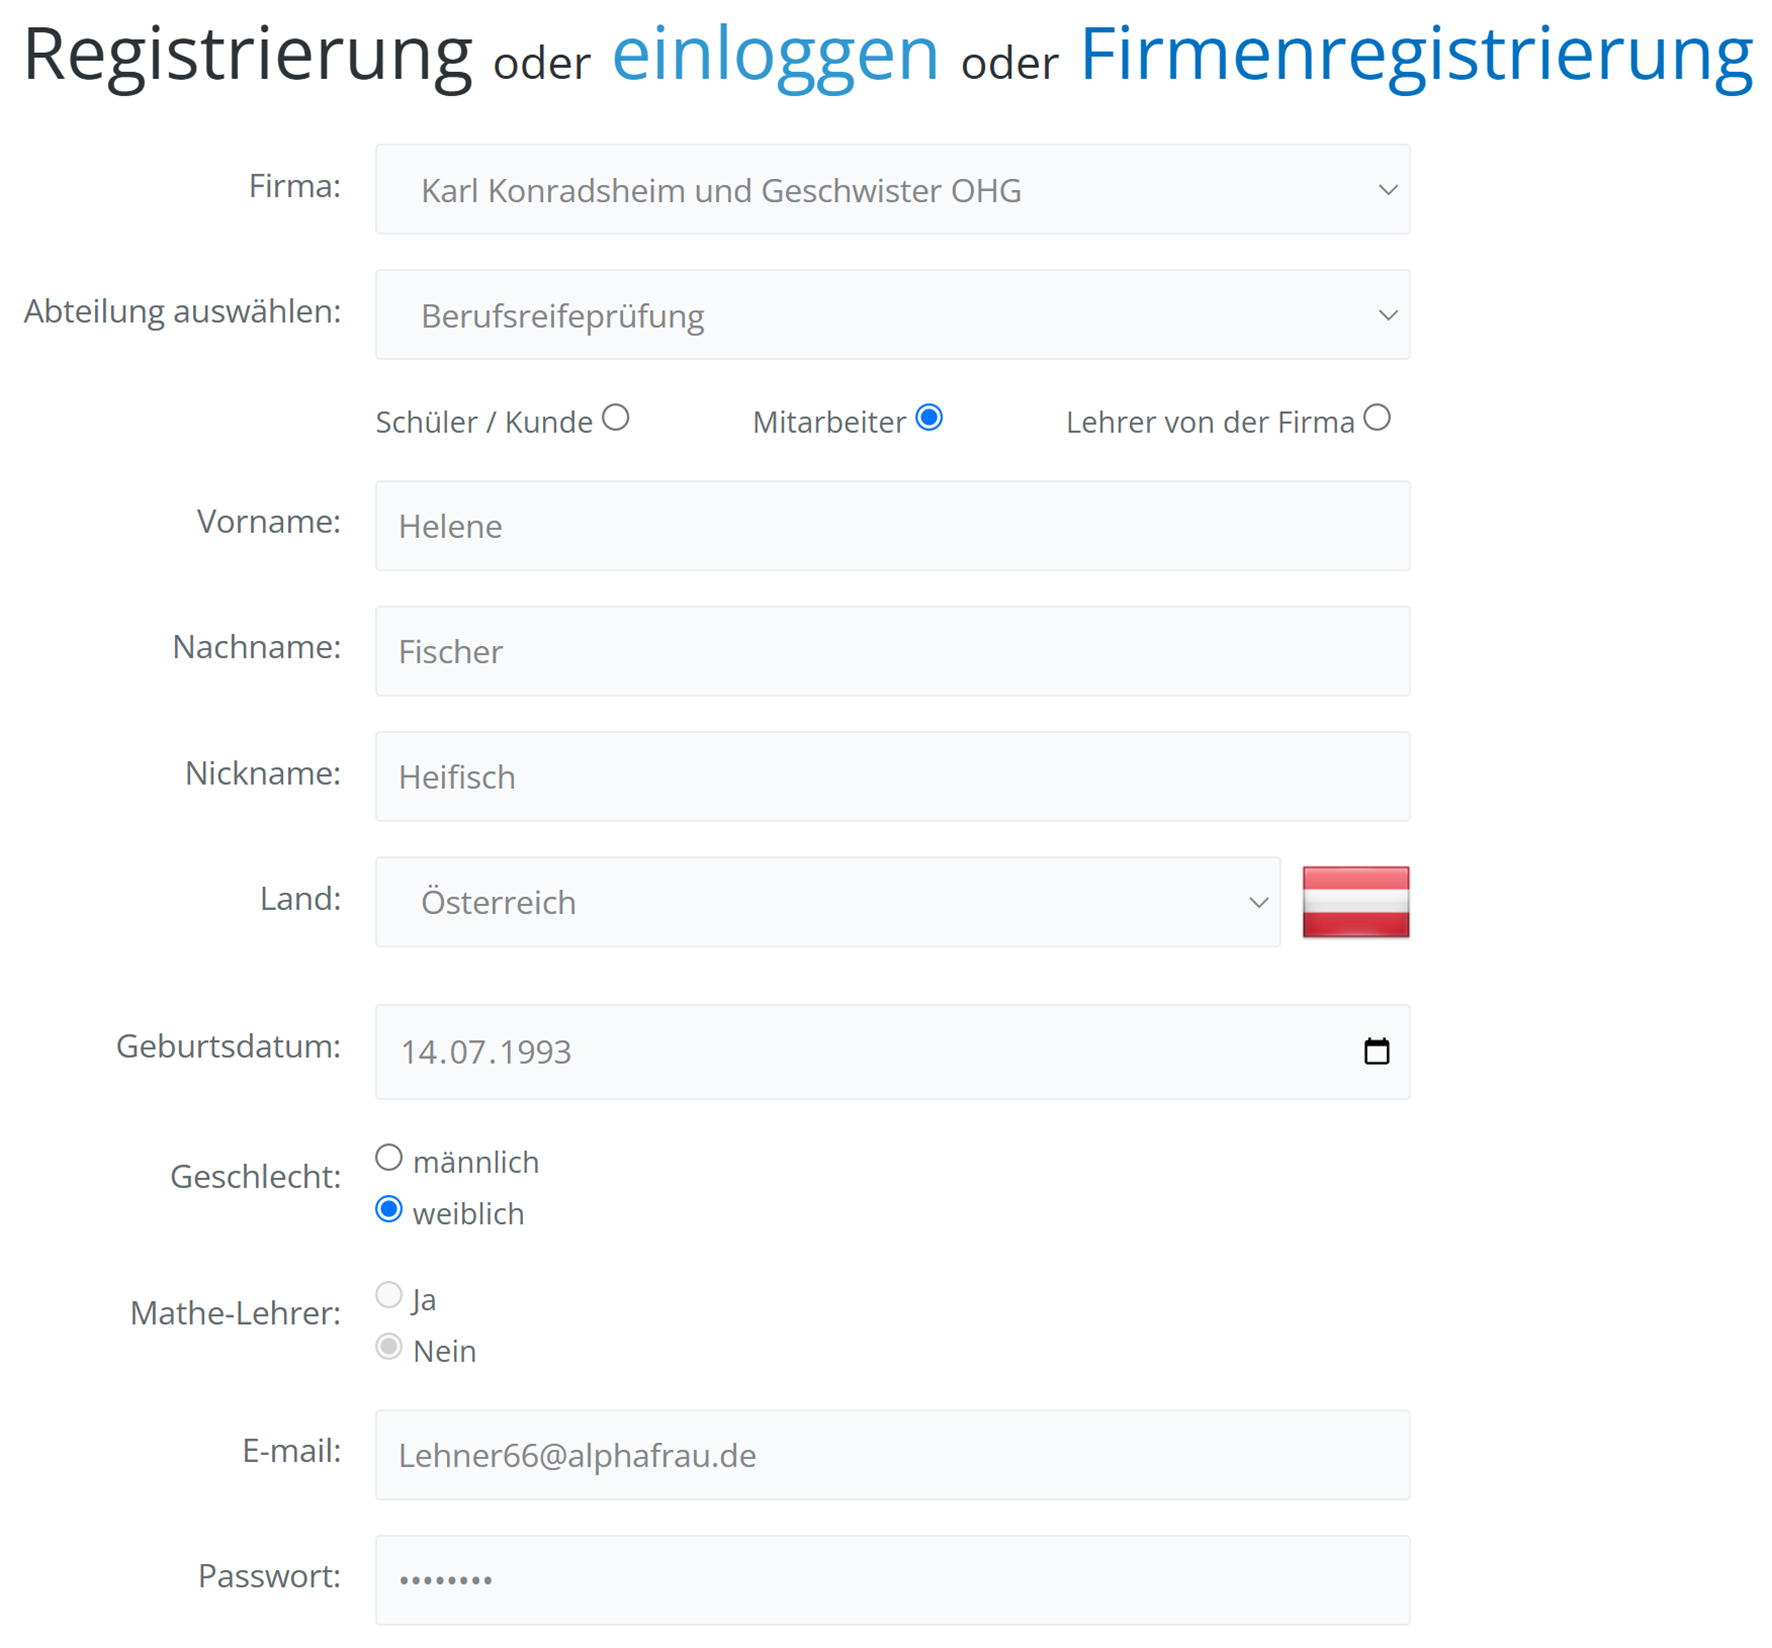Follow the einloggen link
The image size is (1772, 1648).
(775, 54)
